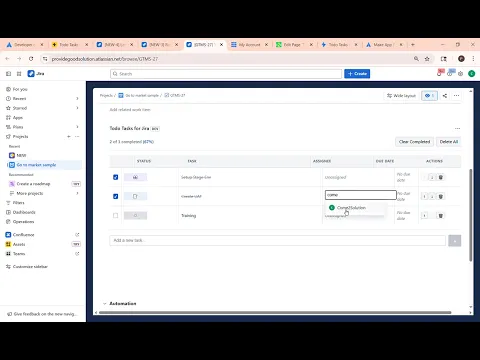Open the help icon in Jira header

(x=450, y=74)
